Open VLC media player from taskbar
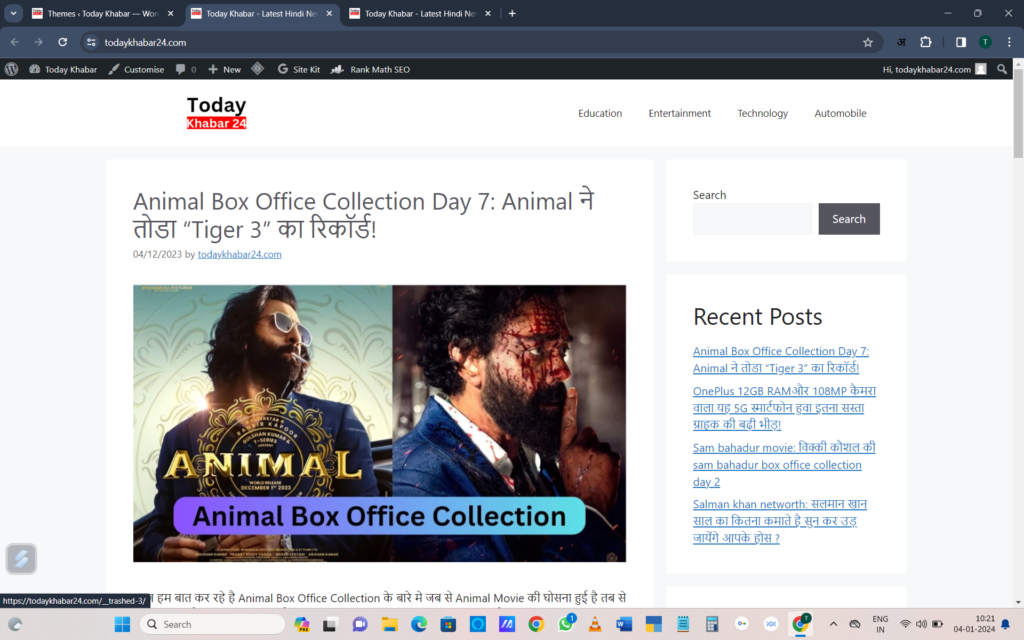This screenshot has width=1024, height=640. click(594, 624)
